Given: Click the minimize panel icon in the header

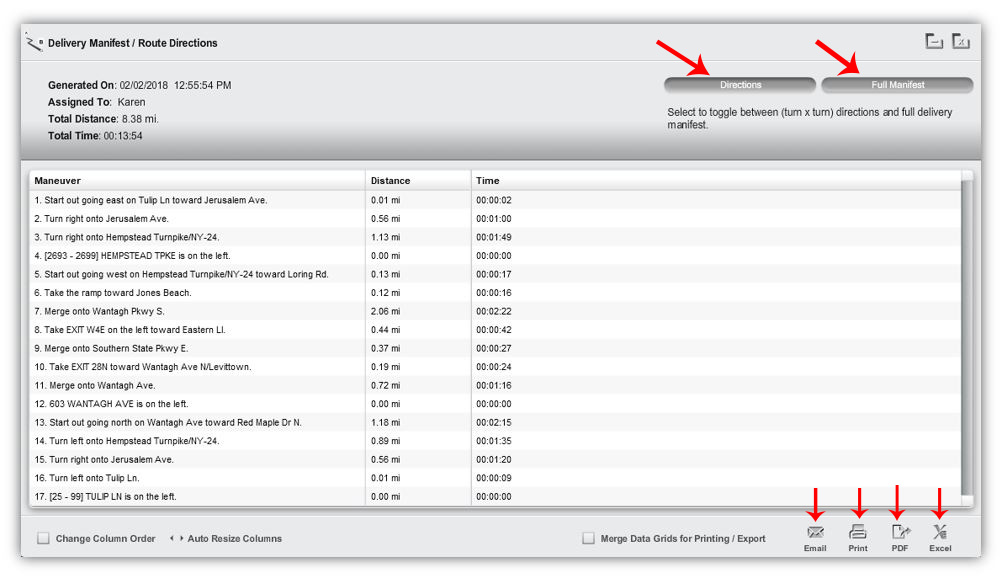Looking at the screenshot, I should click(934, 41).
